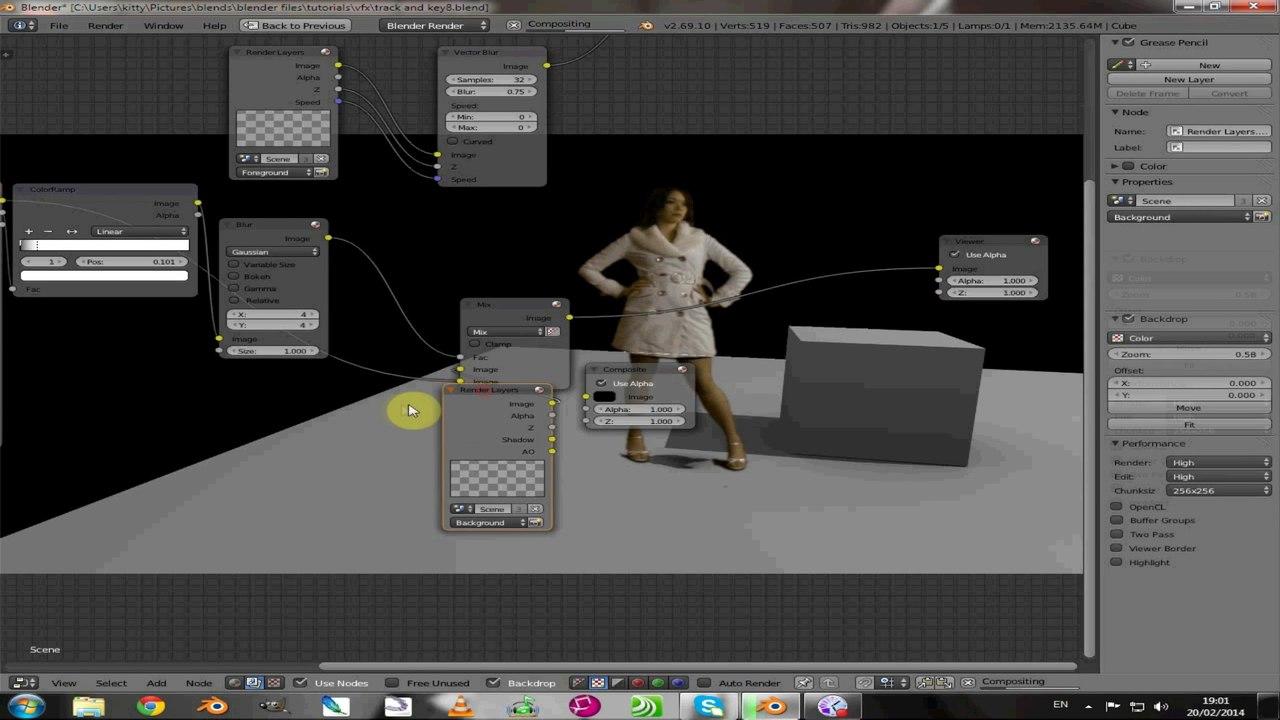Toggle Use Alpha in Composite node
The width and height of the screenshot is (1280, 720).
coord(601,384)
